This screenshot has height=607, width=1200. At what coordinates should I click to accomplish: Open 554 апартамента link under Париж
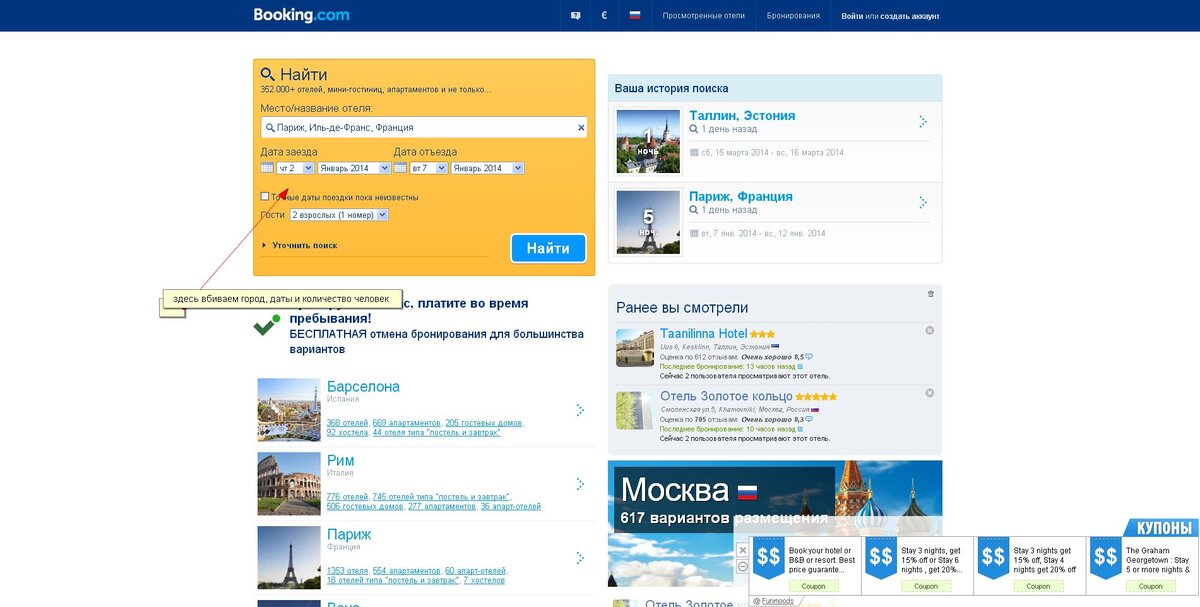tap(406, 571)
